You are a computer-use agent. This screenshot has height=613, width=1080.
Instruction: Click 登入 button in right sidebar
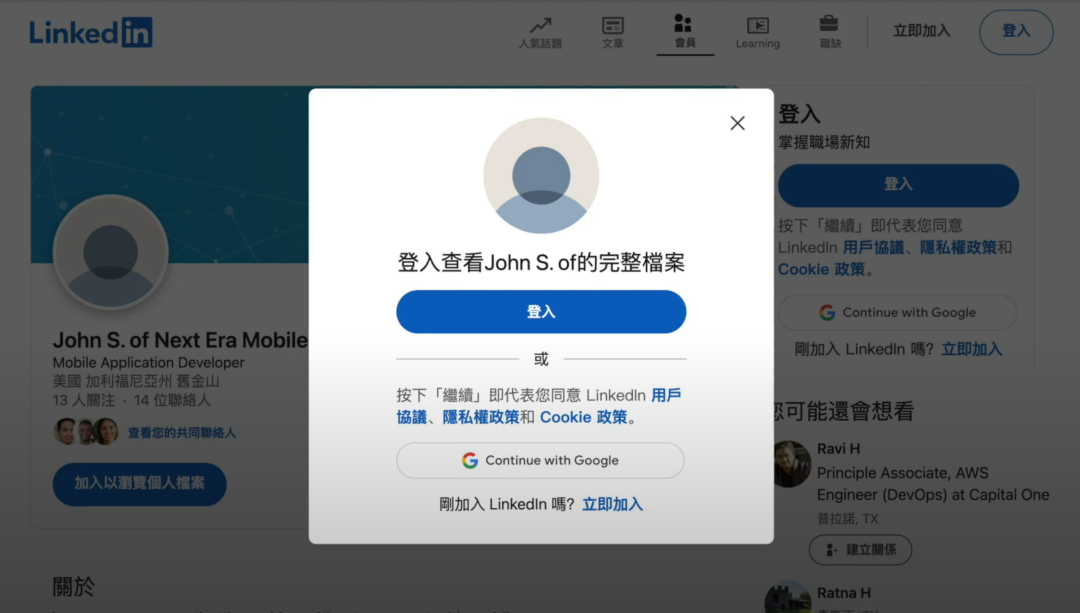pyautogui.click(x=898, y=185)
